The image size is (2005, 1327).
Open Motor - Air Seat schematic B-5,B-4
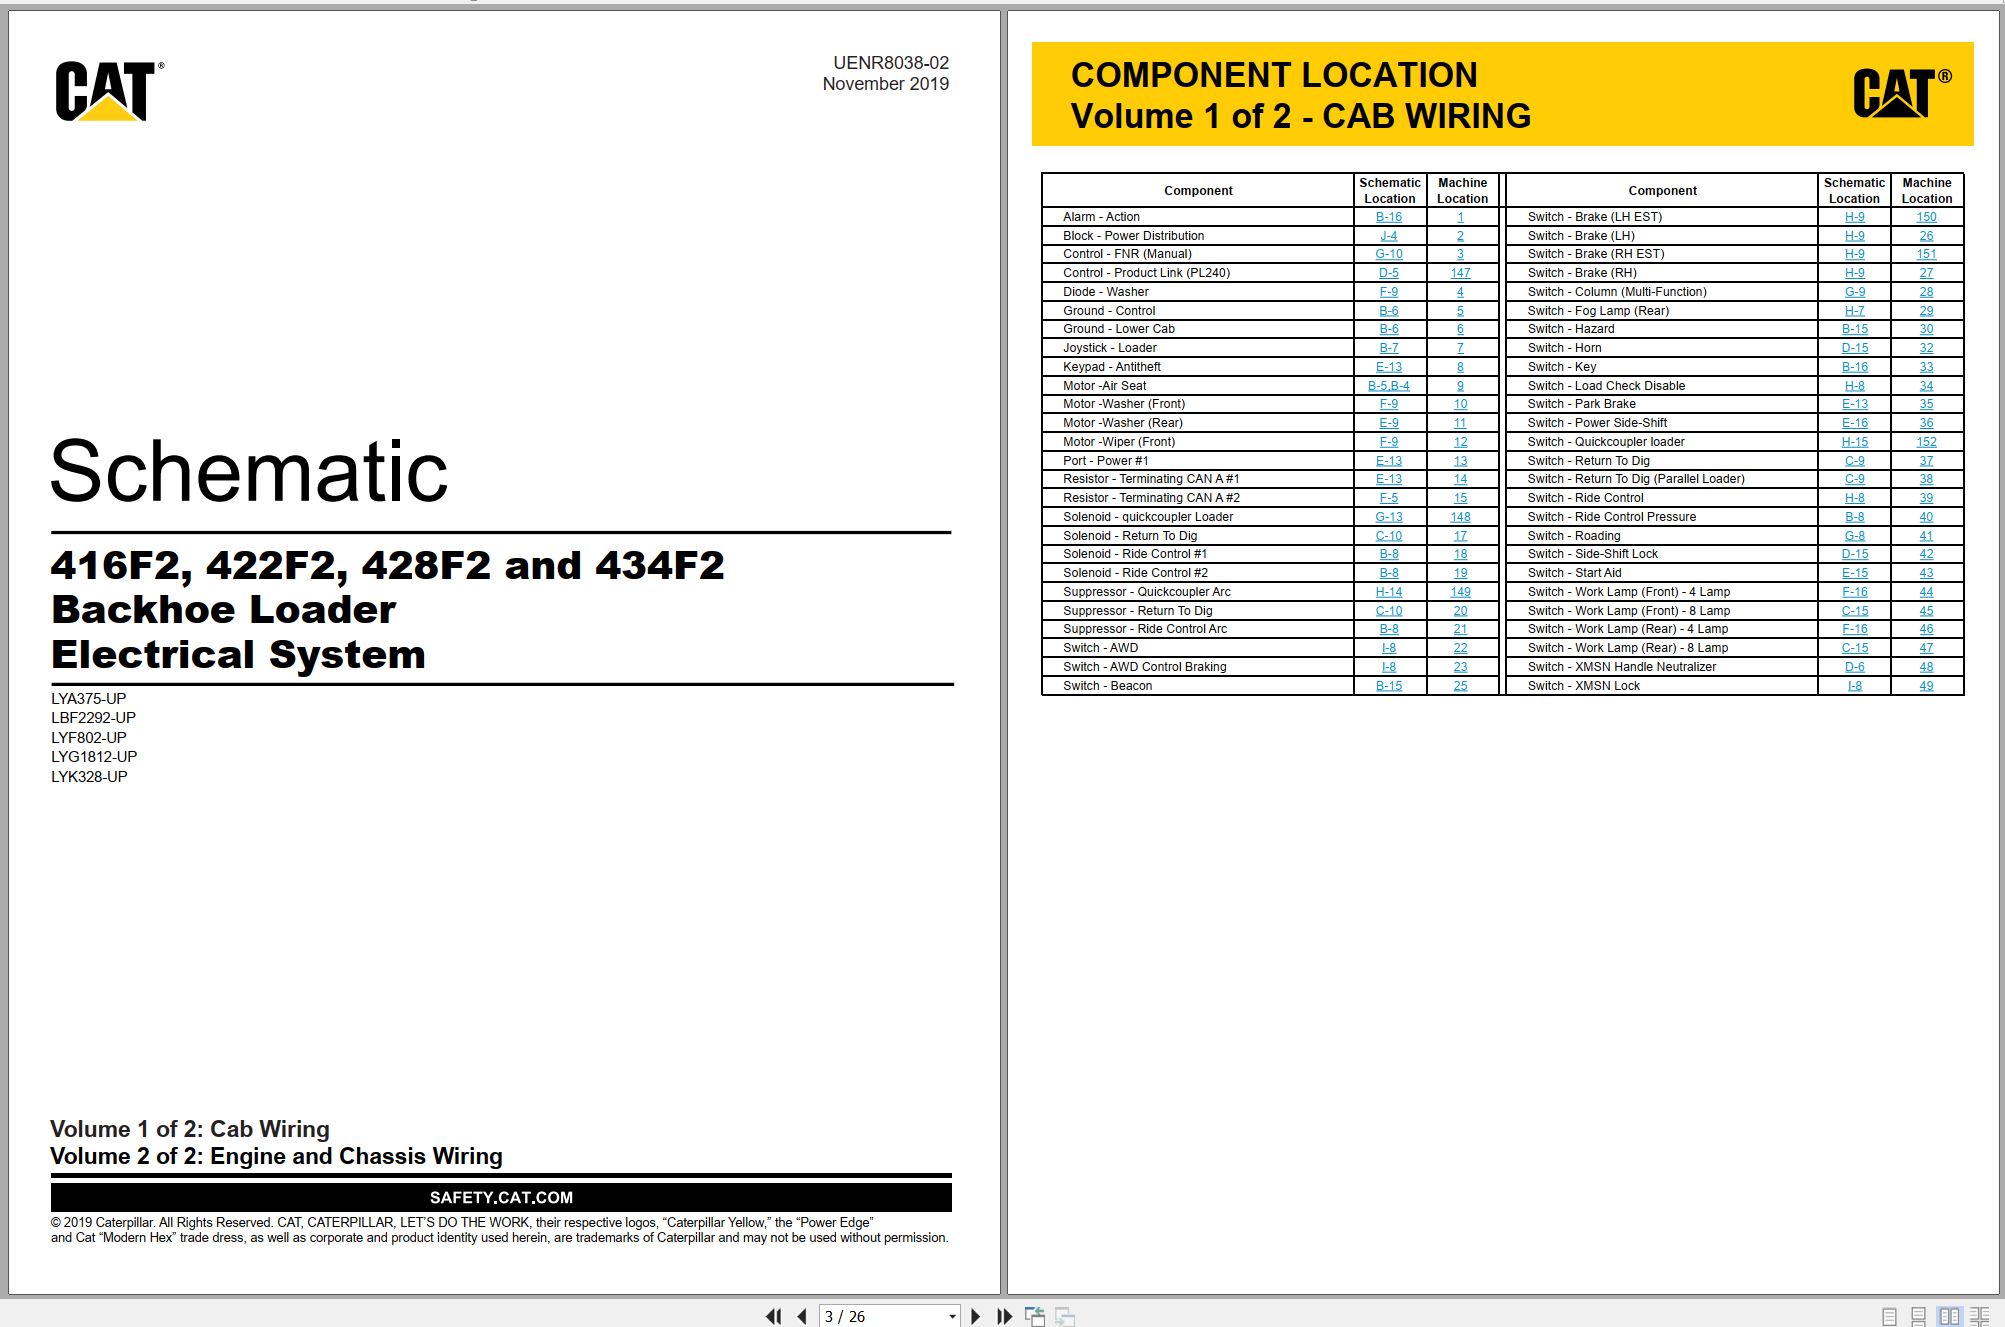1388,386
